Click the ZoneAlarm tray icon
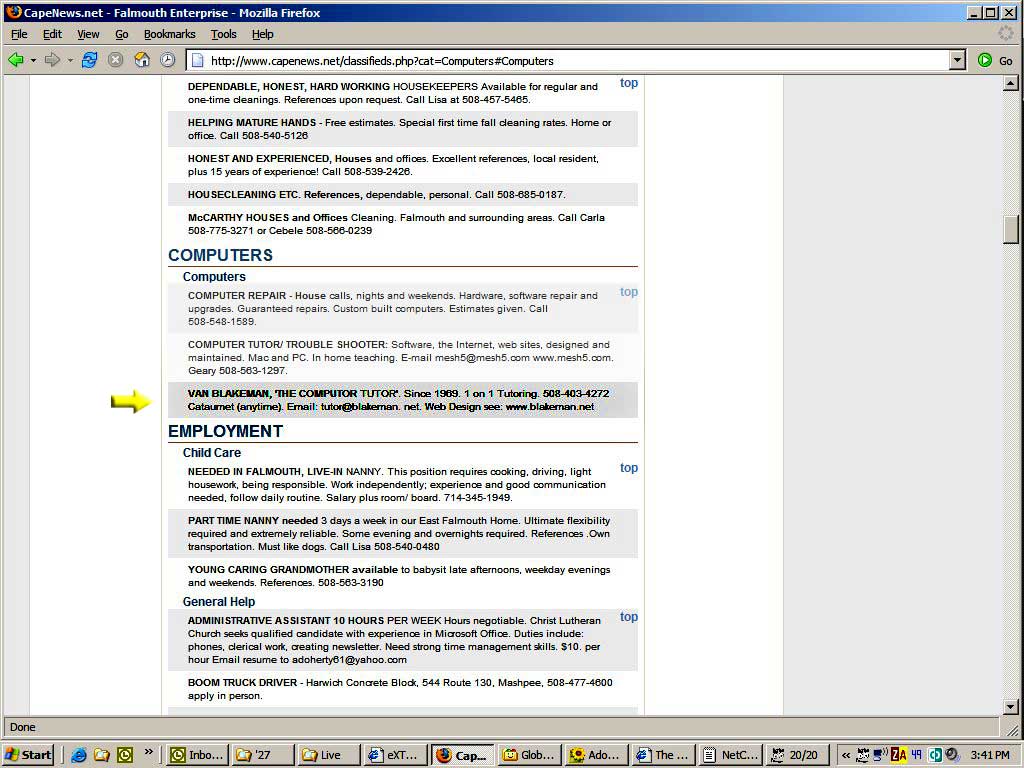1024x768 pixels. coord(898,755)
